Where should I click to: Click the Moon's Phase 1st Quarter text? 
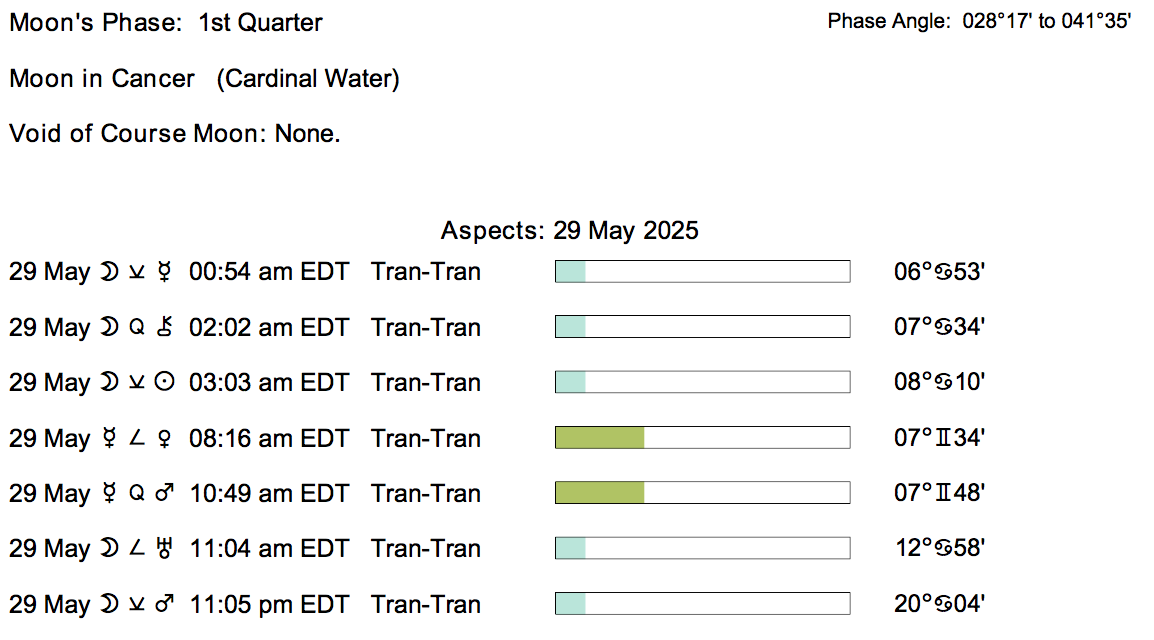coord(166,22)
